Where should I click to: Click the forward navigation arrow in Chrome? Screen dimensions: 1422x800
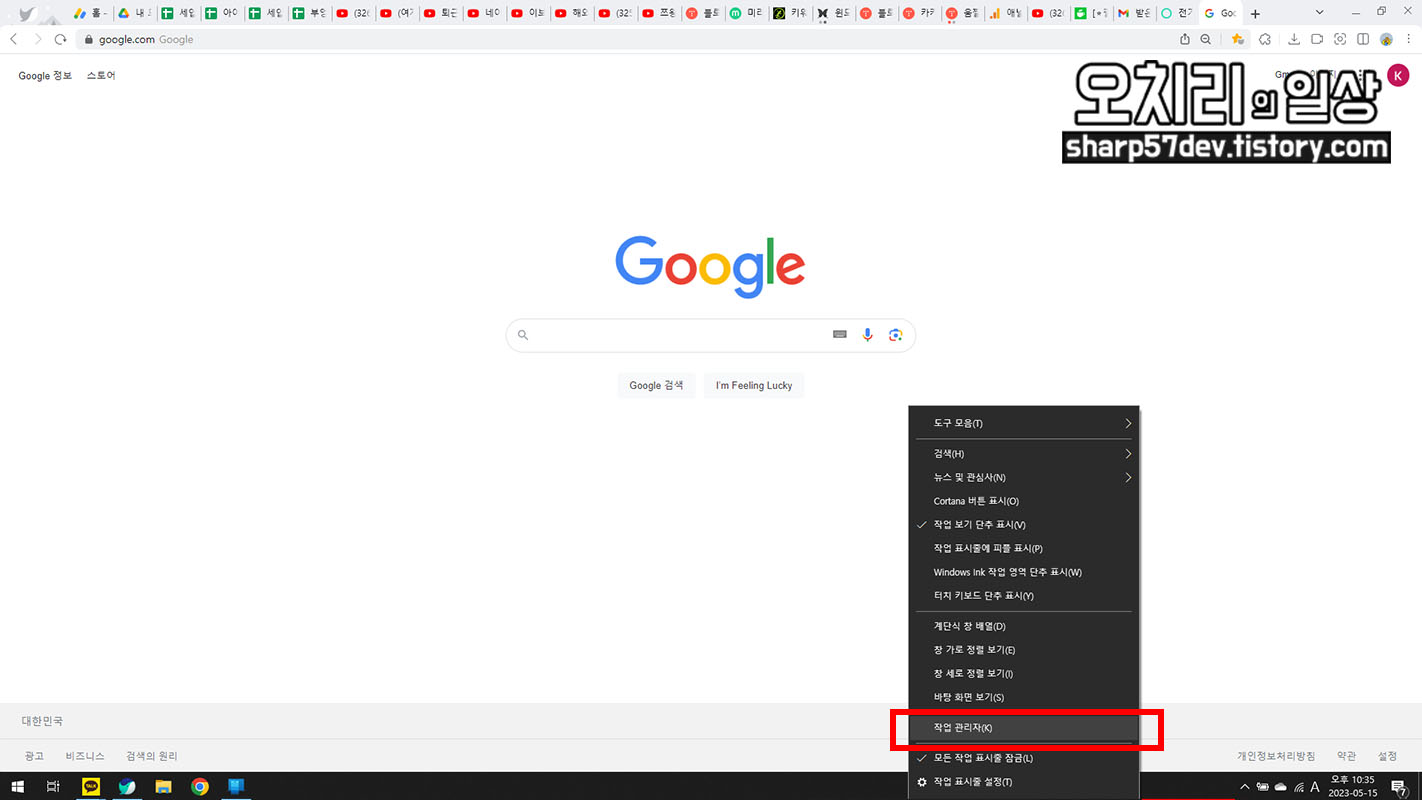pyautogui.click(x=37, y=39)
